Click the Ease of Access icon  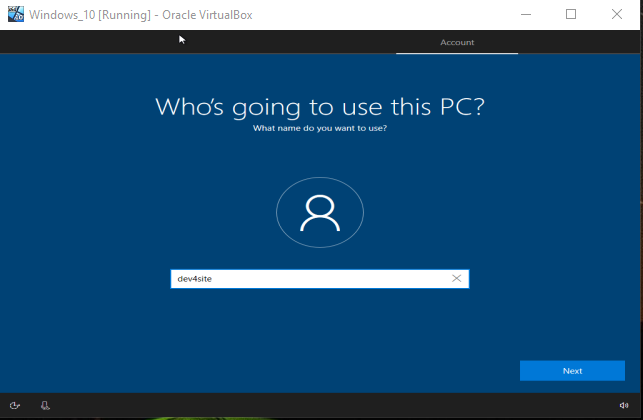pos(15,405)
